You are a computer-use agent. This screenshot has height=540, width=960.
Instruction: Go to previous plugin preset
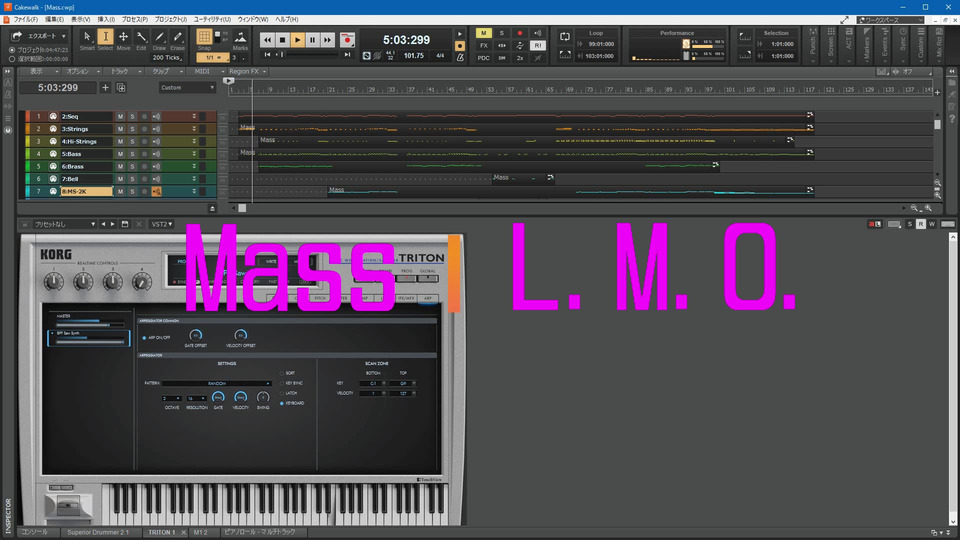pos(103,224)
